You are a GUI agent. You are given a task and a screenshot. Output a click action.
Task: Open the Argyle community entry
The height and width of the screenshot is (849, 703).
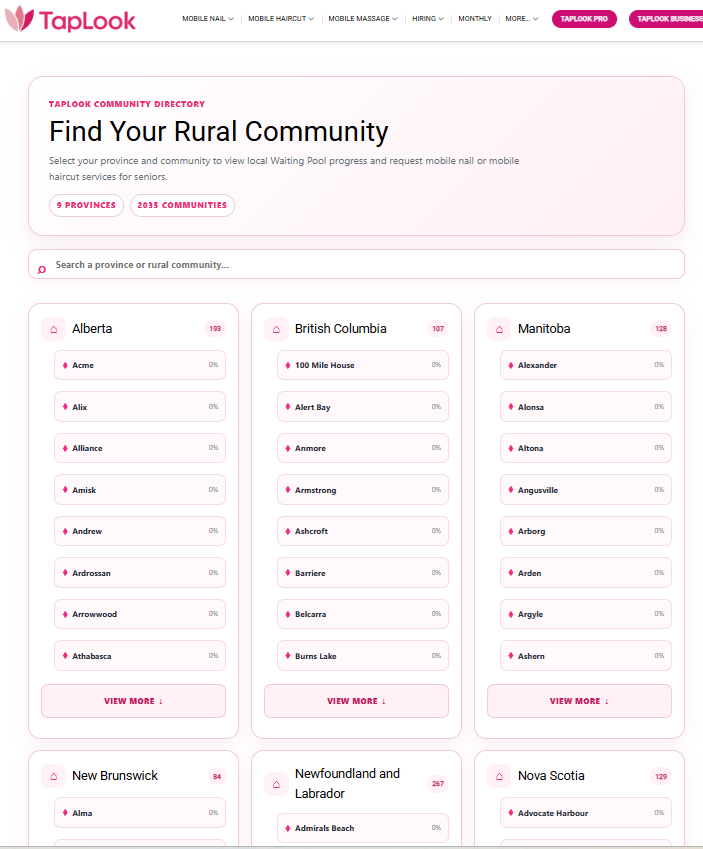click(586, 614)
